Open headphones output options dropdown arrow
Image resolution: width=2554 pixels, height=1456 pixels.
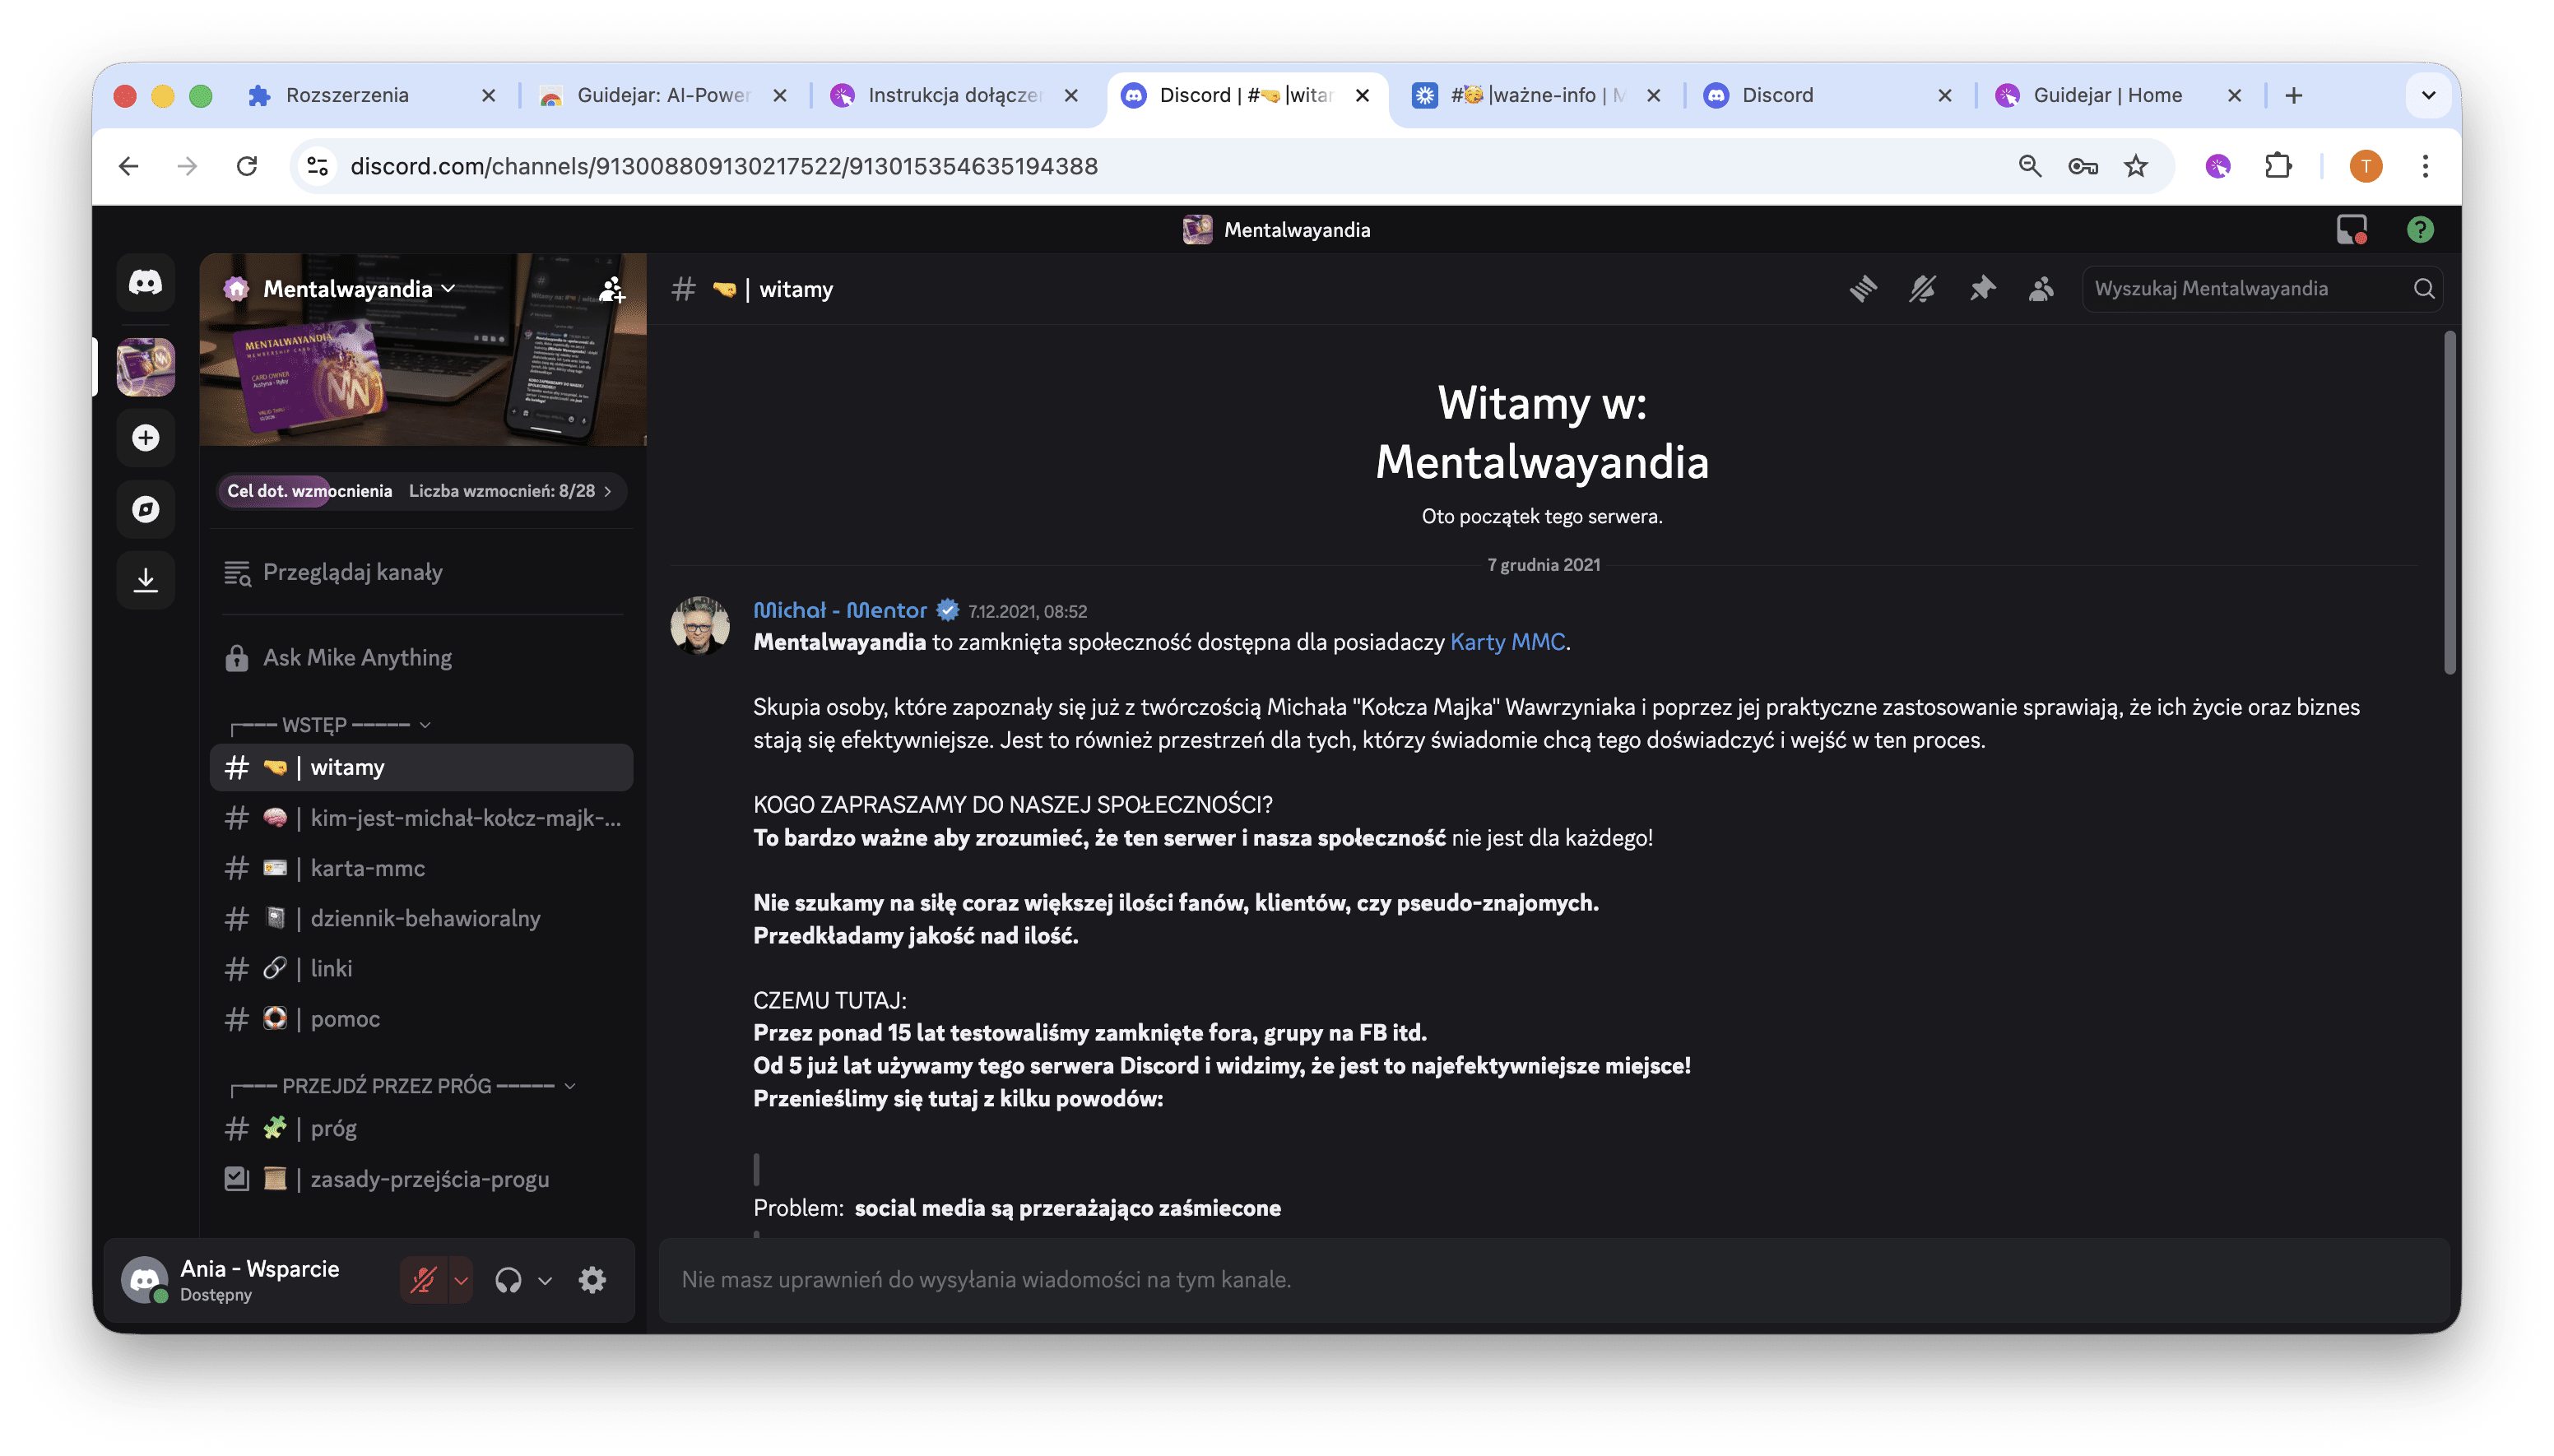544,1280
